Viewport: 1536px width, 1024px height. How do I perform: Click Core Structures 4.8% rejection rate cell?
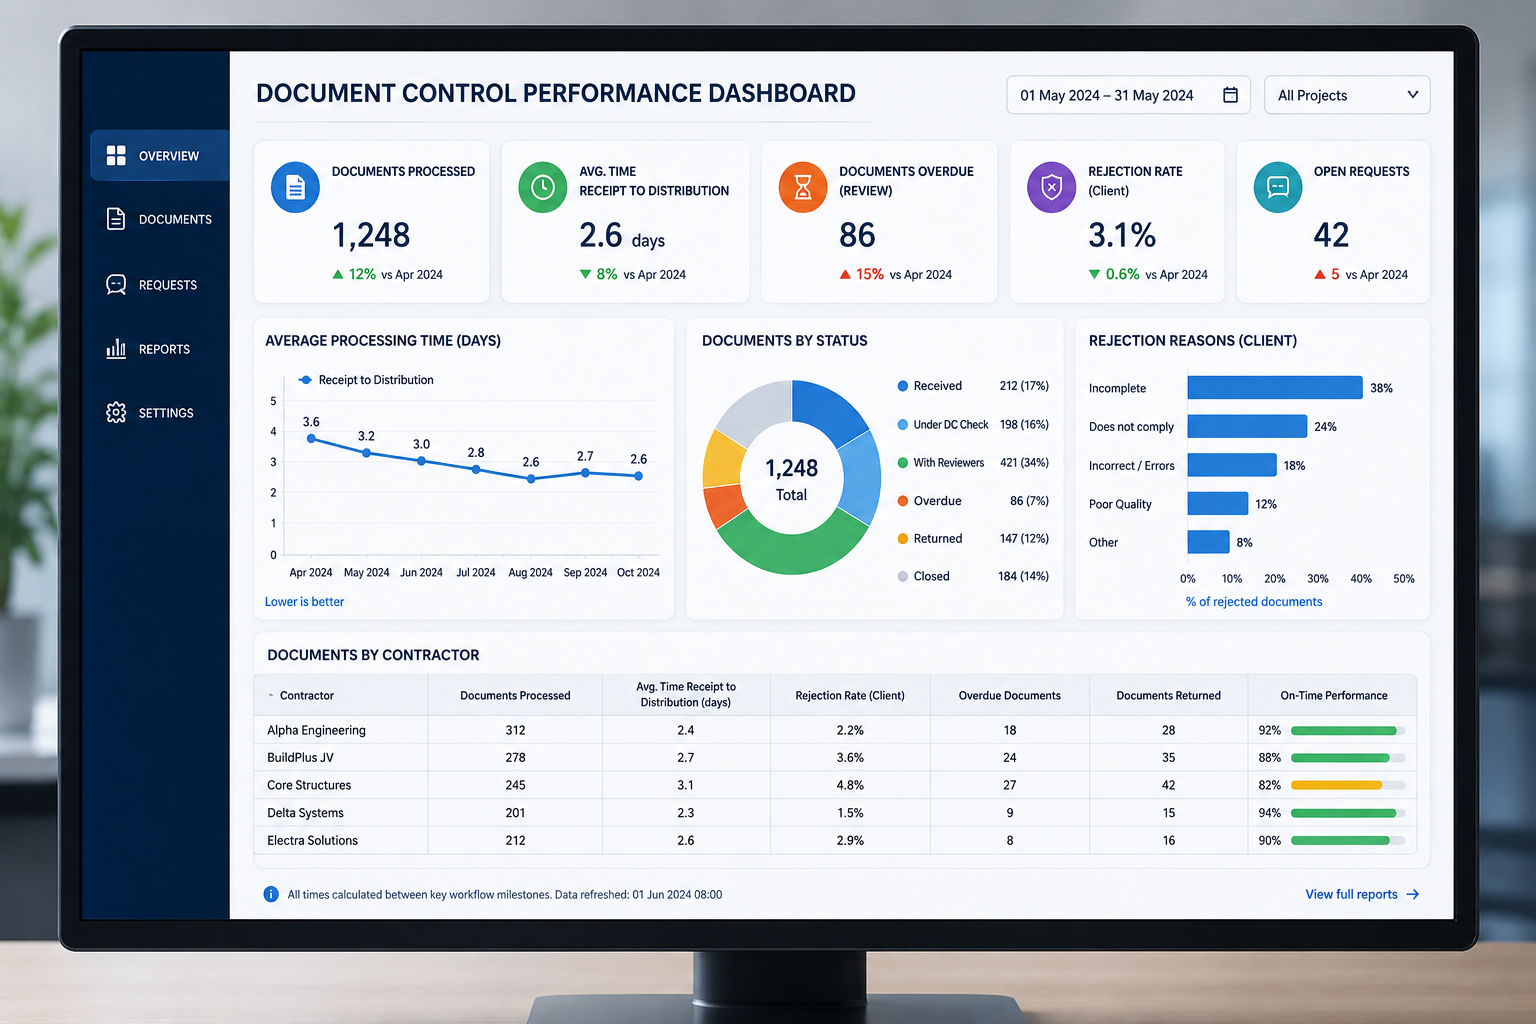tap(850, 785)
